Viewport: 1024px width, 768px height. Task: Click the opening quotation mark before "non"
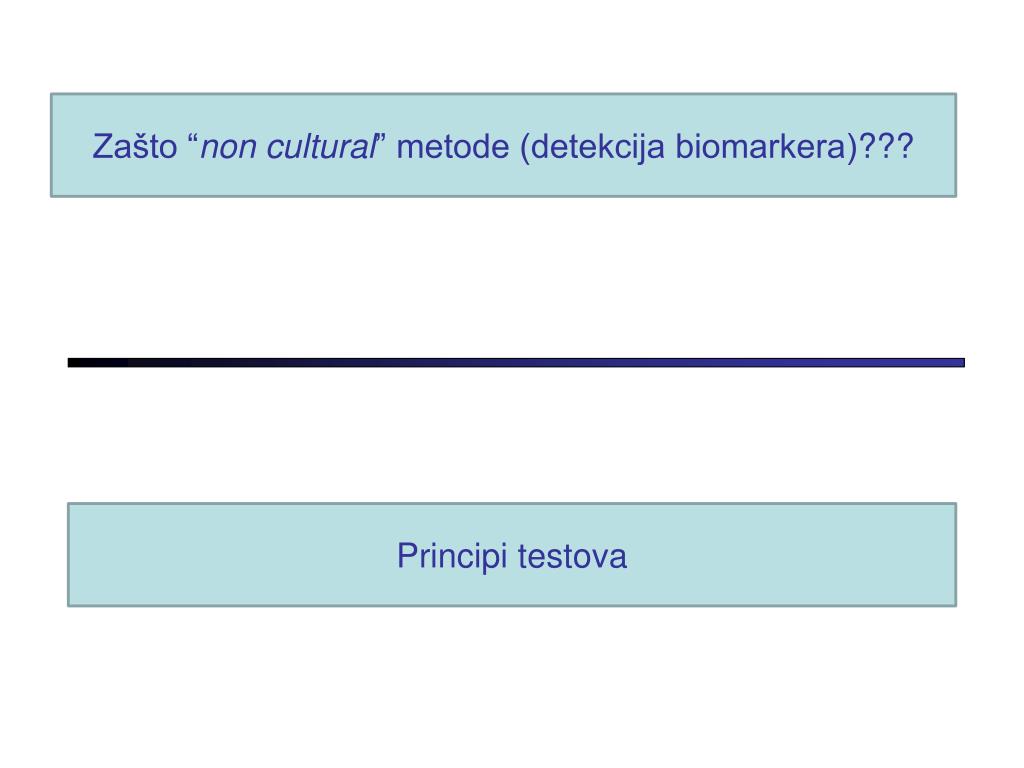click(x=192, y=138)
